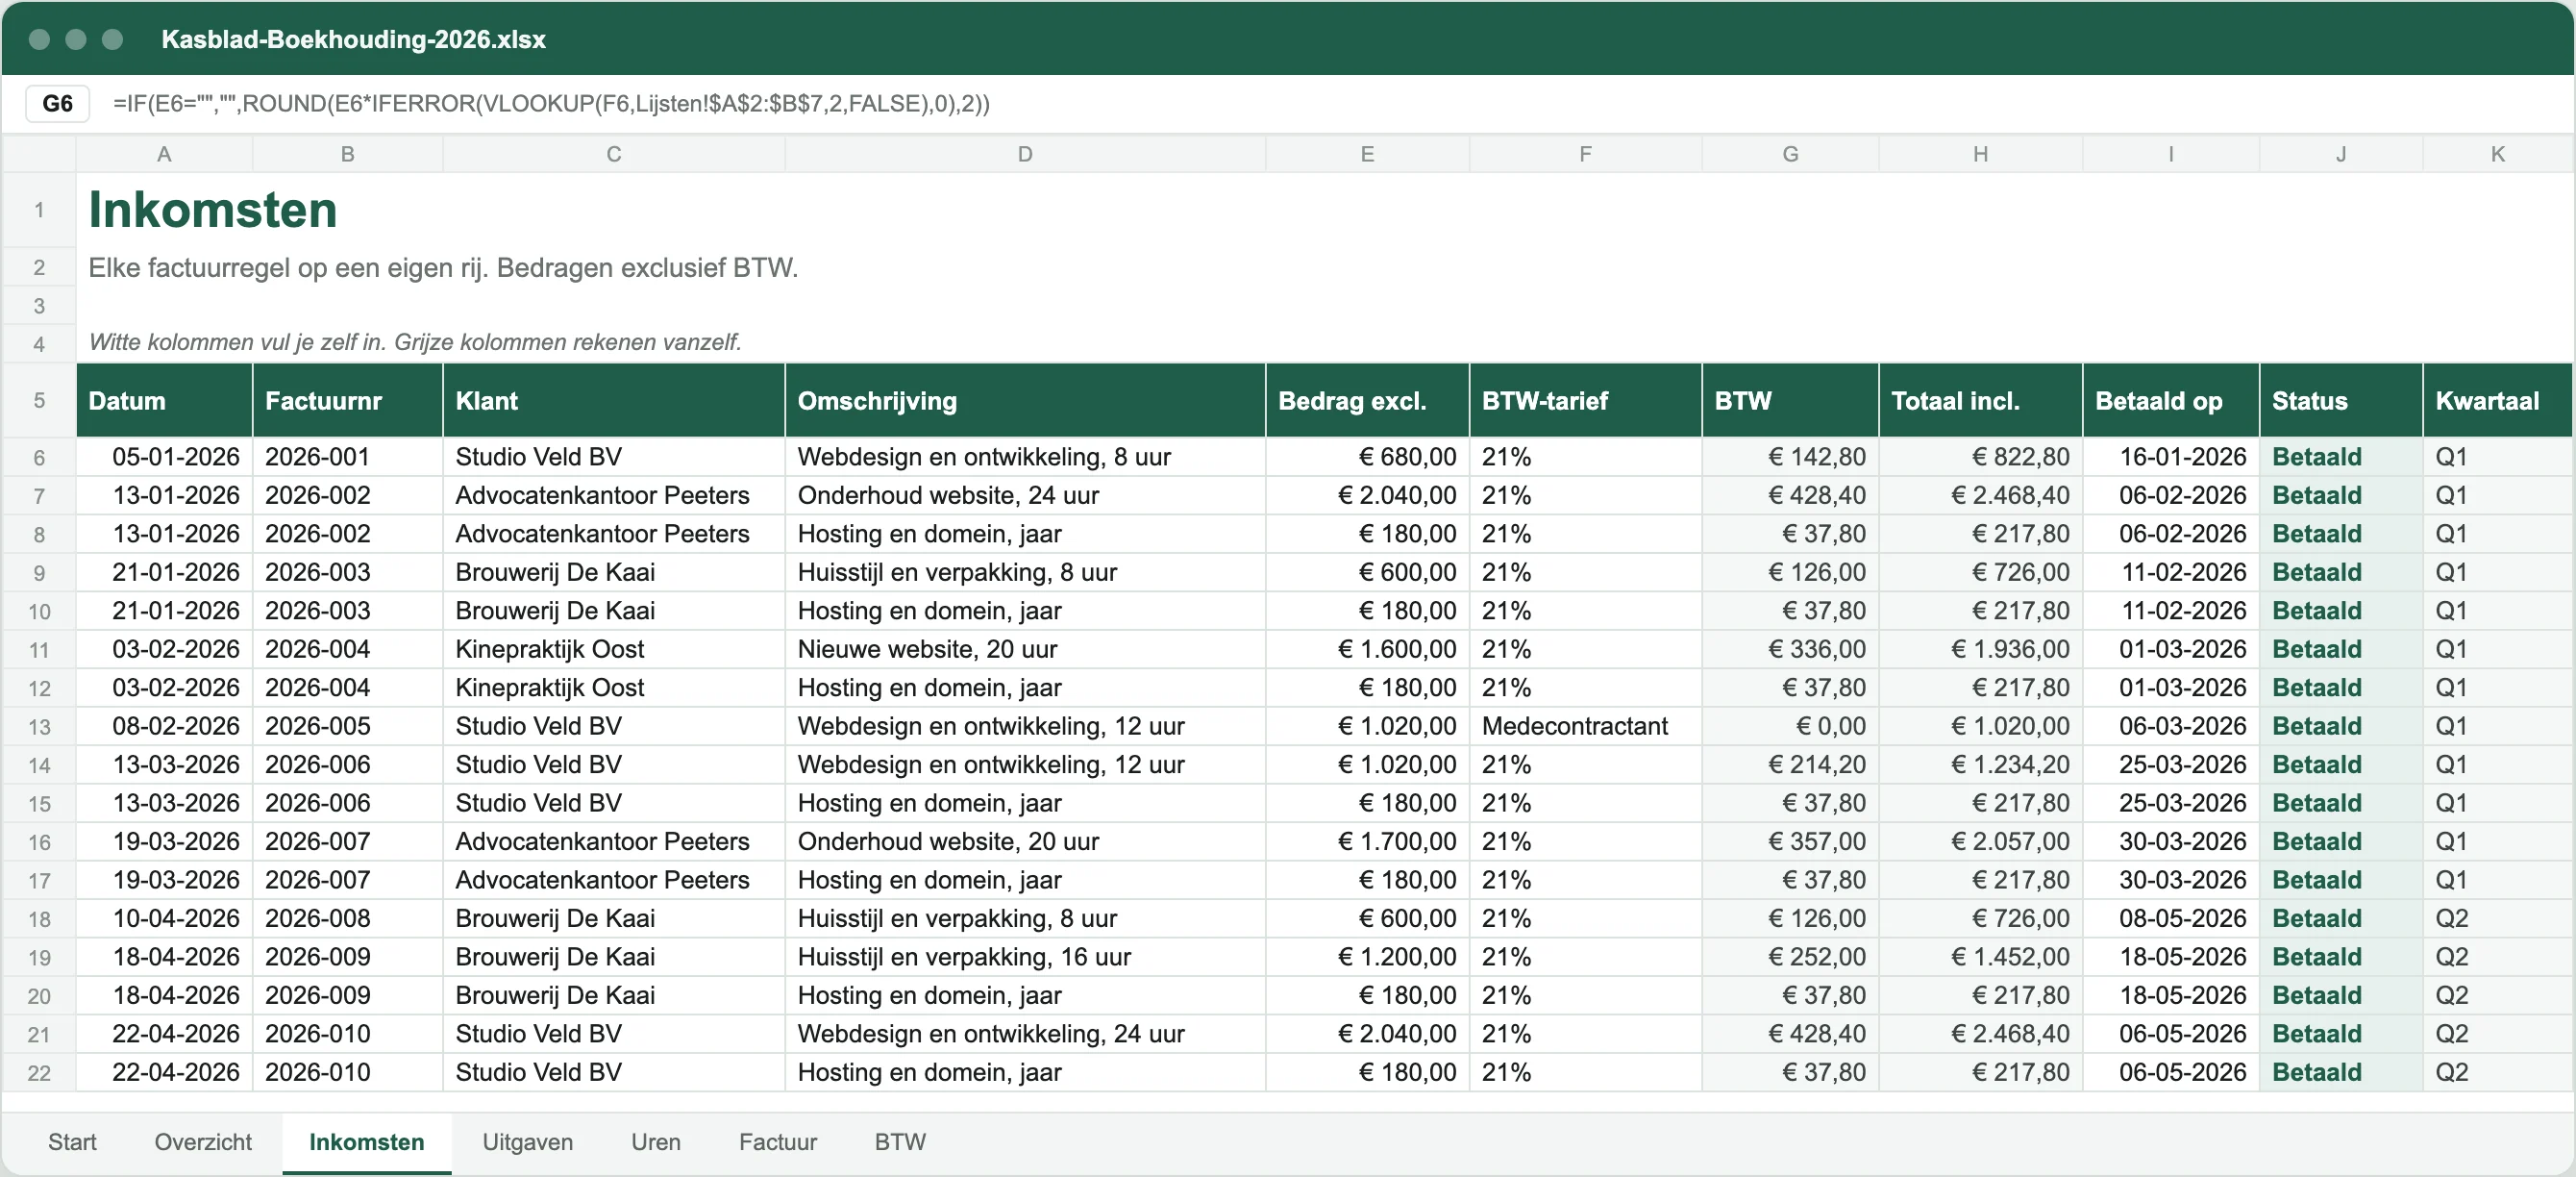The height and width of the screenshot is (1177, 2576).
Task: Select column K header
Action: pos(2497,154)
